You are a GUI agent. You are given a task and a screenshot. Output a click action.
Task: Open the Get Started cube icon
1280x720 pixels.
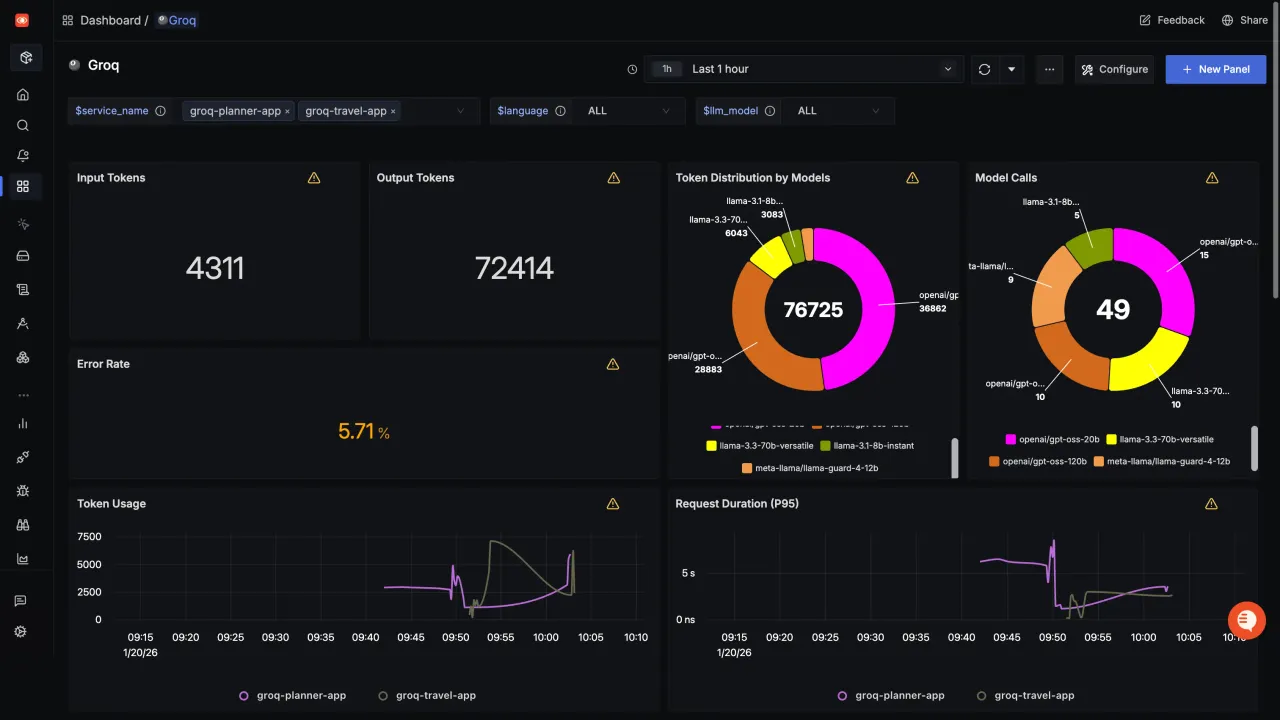26,58
